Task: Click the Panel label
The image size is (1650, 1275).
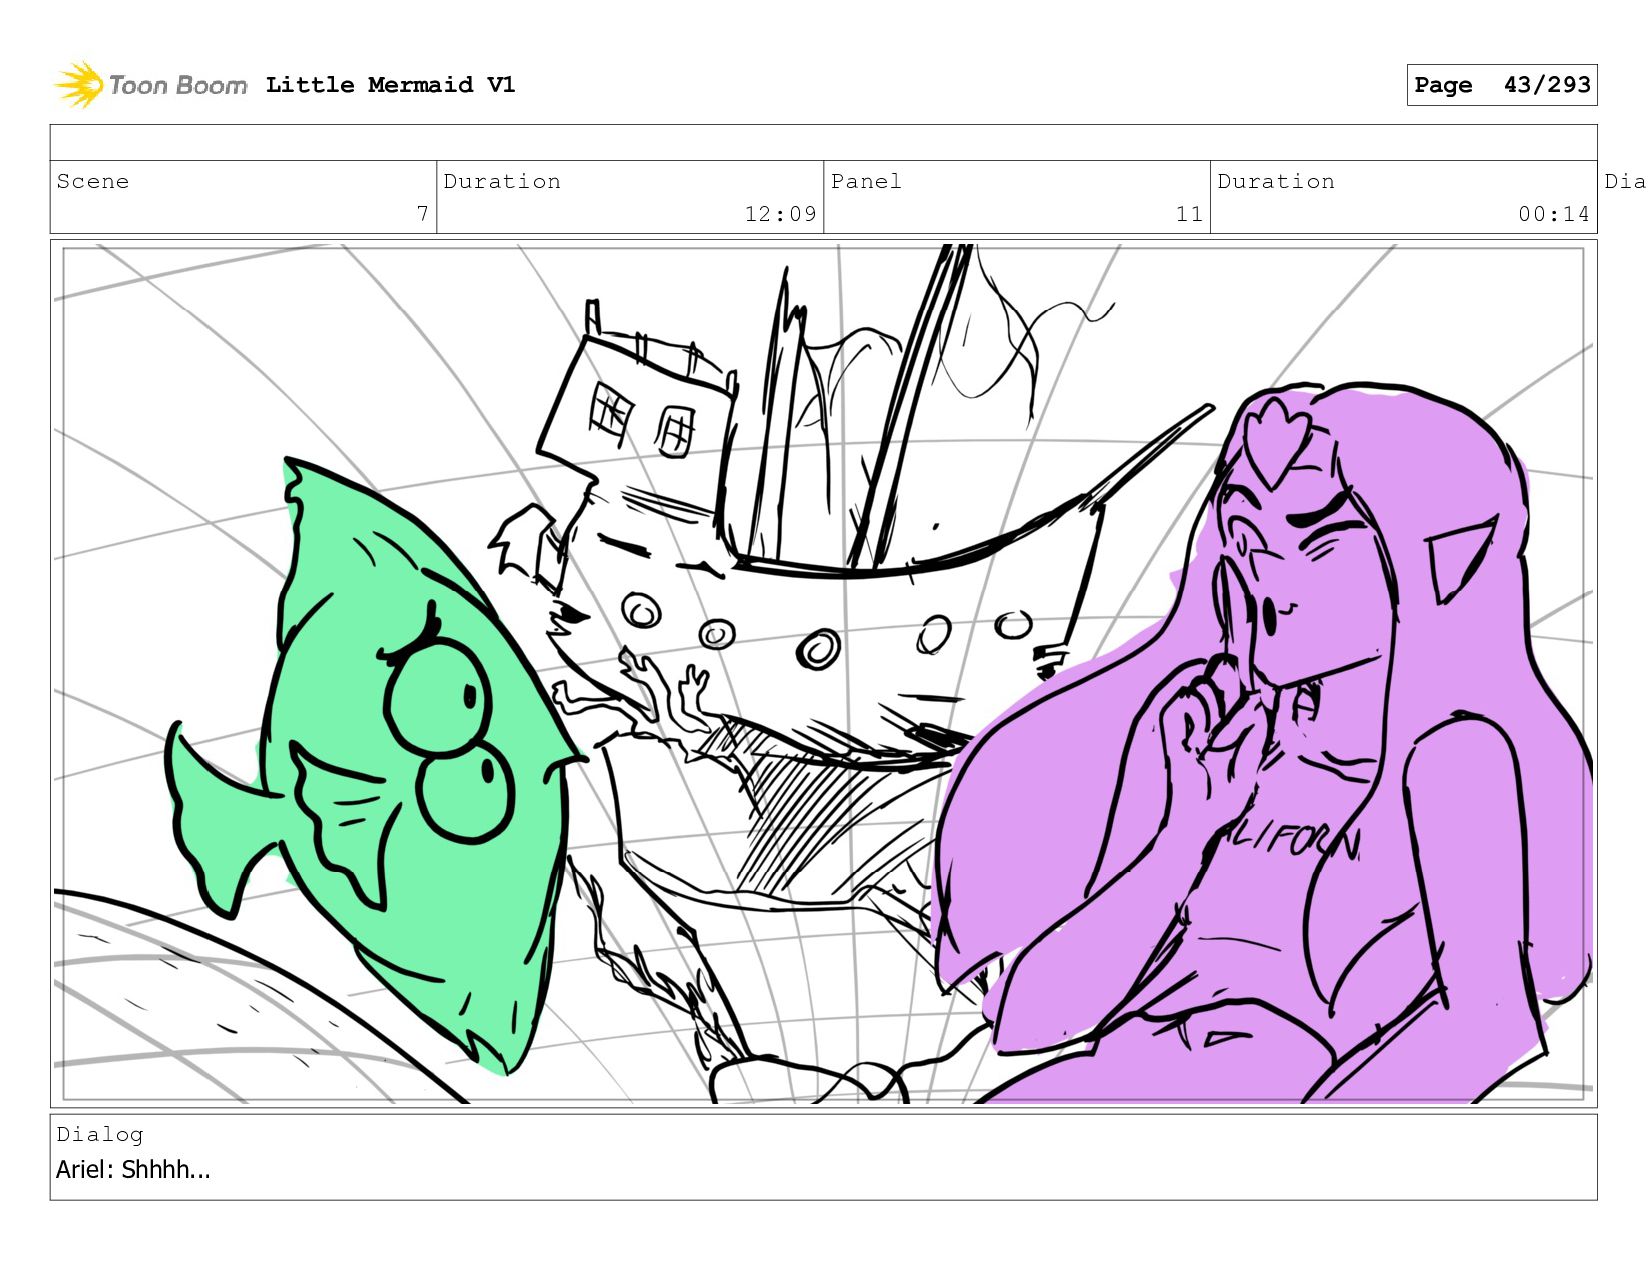Action: pyautogui.click(x=866, y=181)
